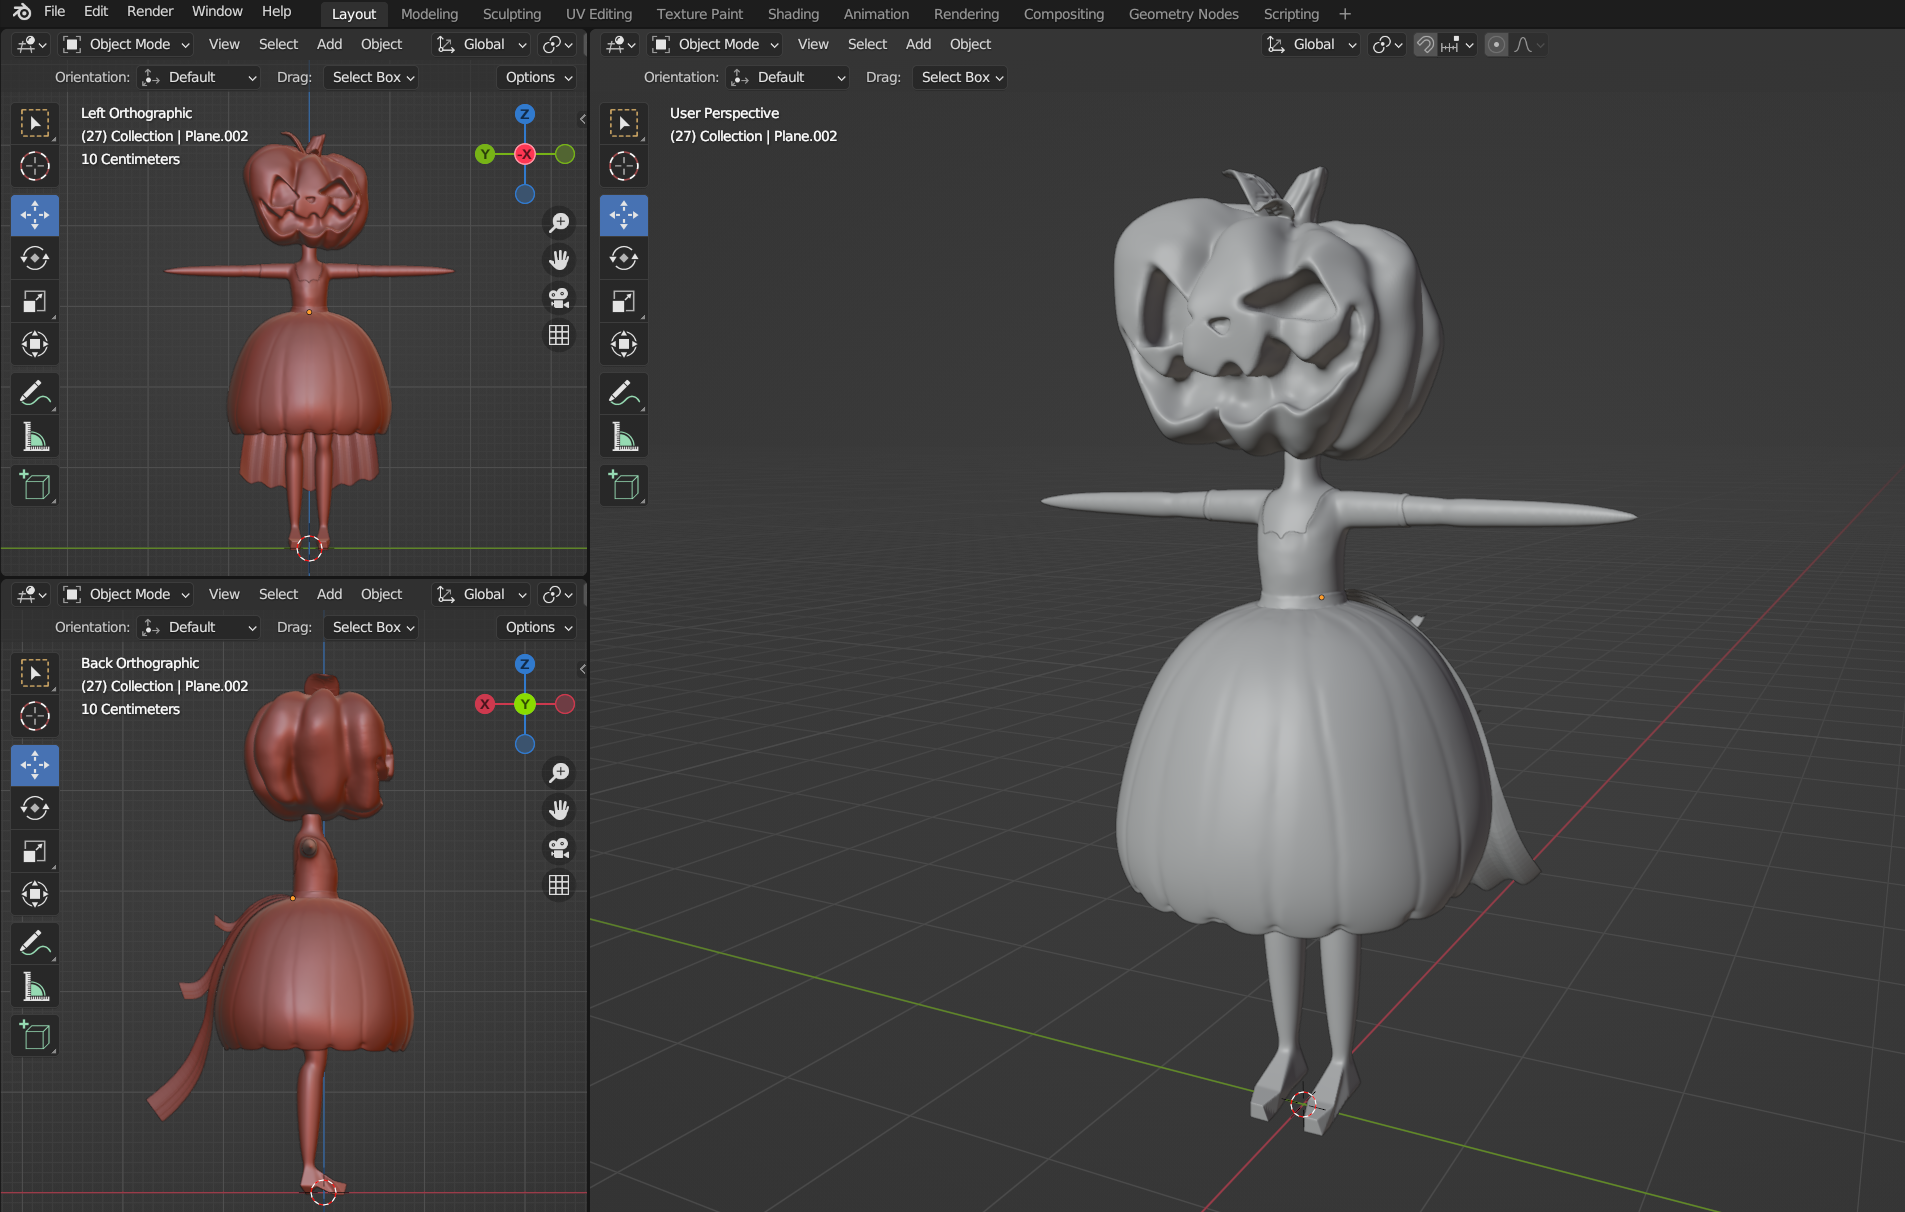The image size is (1905, 1212).
Task: Open Object Mode dropdown in Left Orthographic header
Action: 126,44
